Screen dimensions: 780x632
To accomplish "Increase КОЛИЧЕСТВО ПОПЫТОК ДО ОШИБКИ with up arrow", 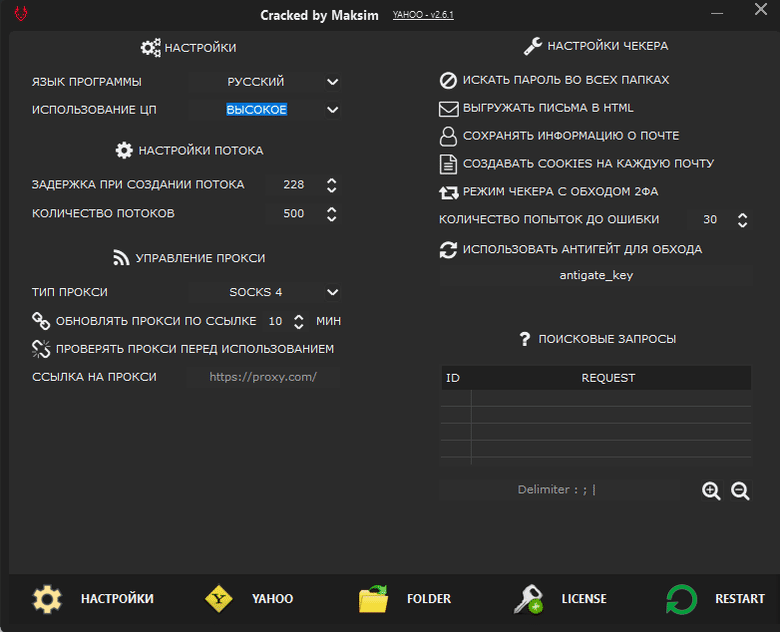I will point(742,216).
